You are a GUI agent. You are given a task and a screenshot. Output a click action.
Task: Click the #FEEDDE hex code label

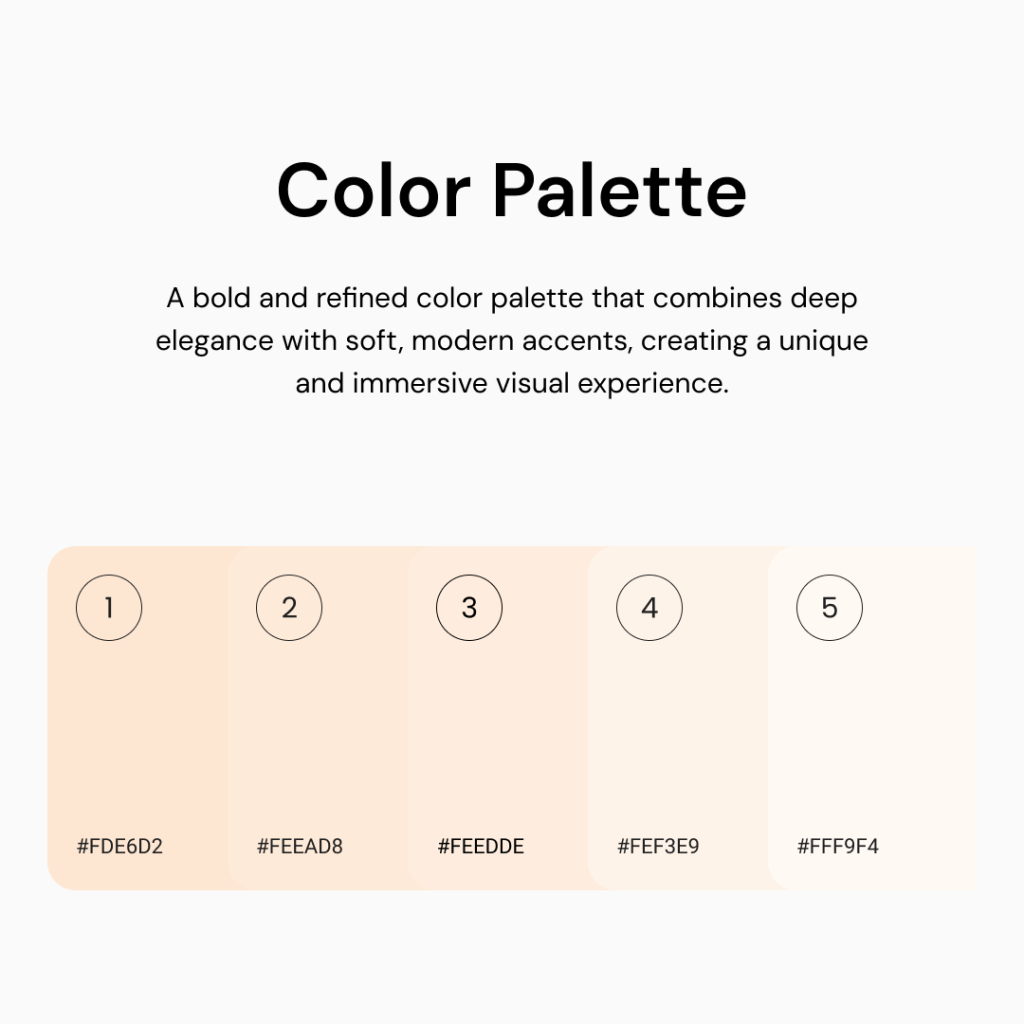tap(481, 847)
